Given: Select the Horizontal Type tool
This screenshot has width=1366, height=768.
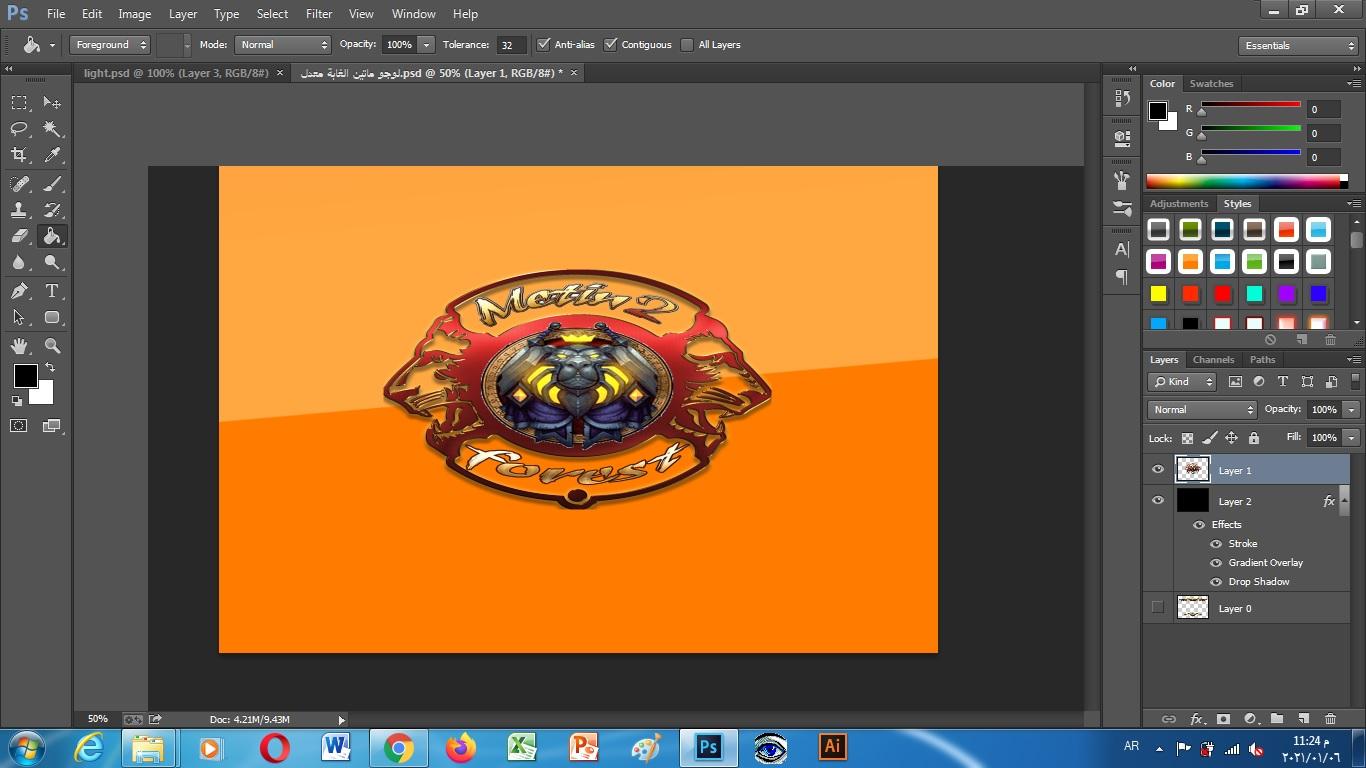Looking at the screenshot, I should [52, 291].
